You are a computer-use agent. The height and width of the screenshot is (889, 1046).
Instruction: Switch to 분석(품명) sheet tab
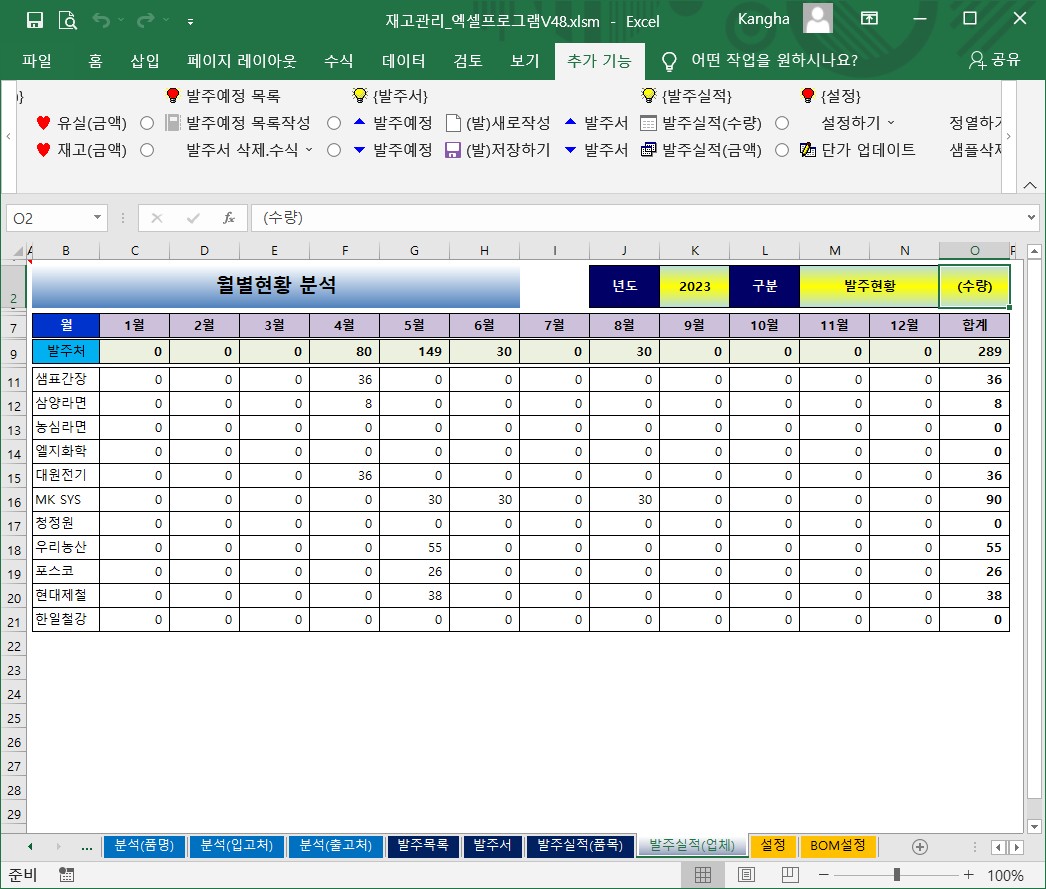coord(144,845)
